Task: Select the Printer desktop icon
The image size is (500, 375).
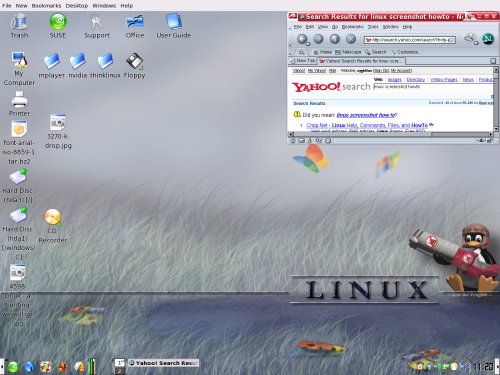Action: [19, 104]
